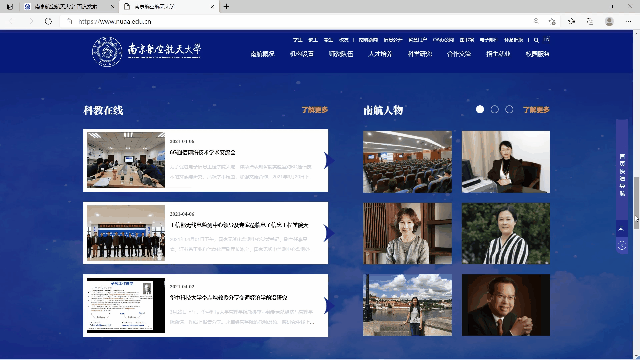Open the favorites list toolbar icon
The width and height of the screenshot is (640, 360).
[571, 21]
